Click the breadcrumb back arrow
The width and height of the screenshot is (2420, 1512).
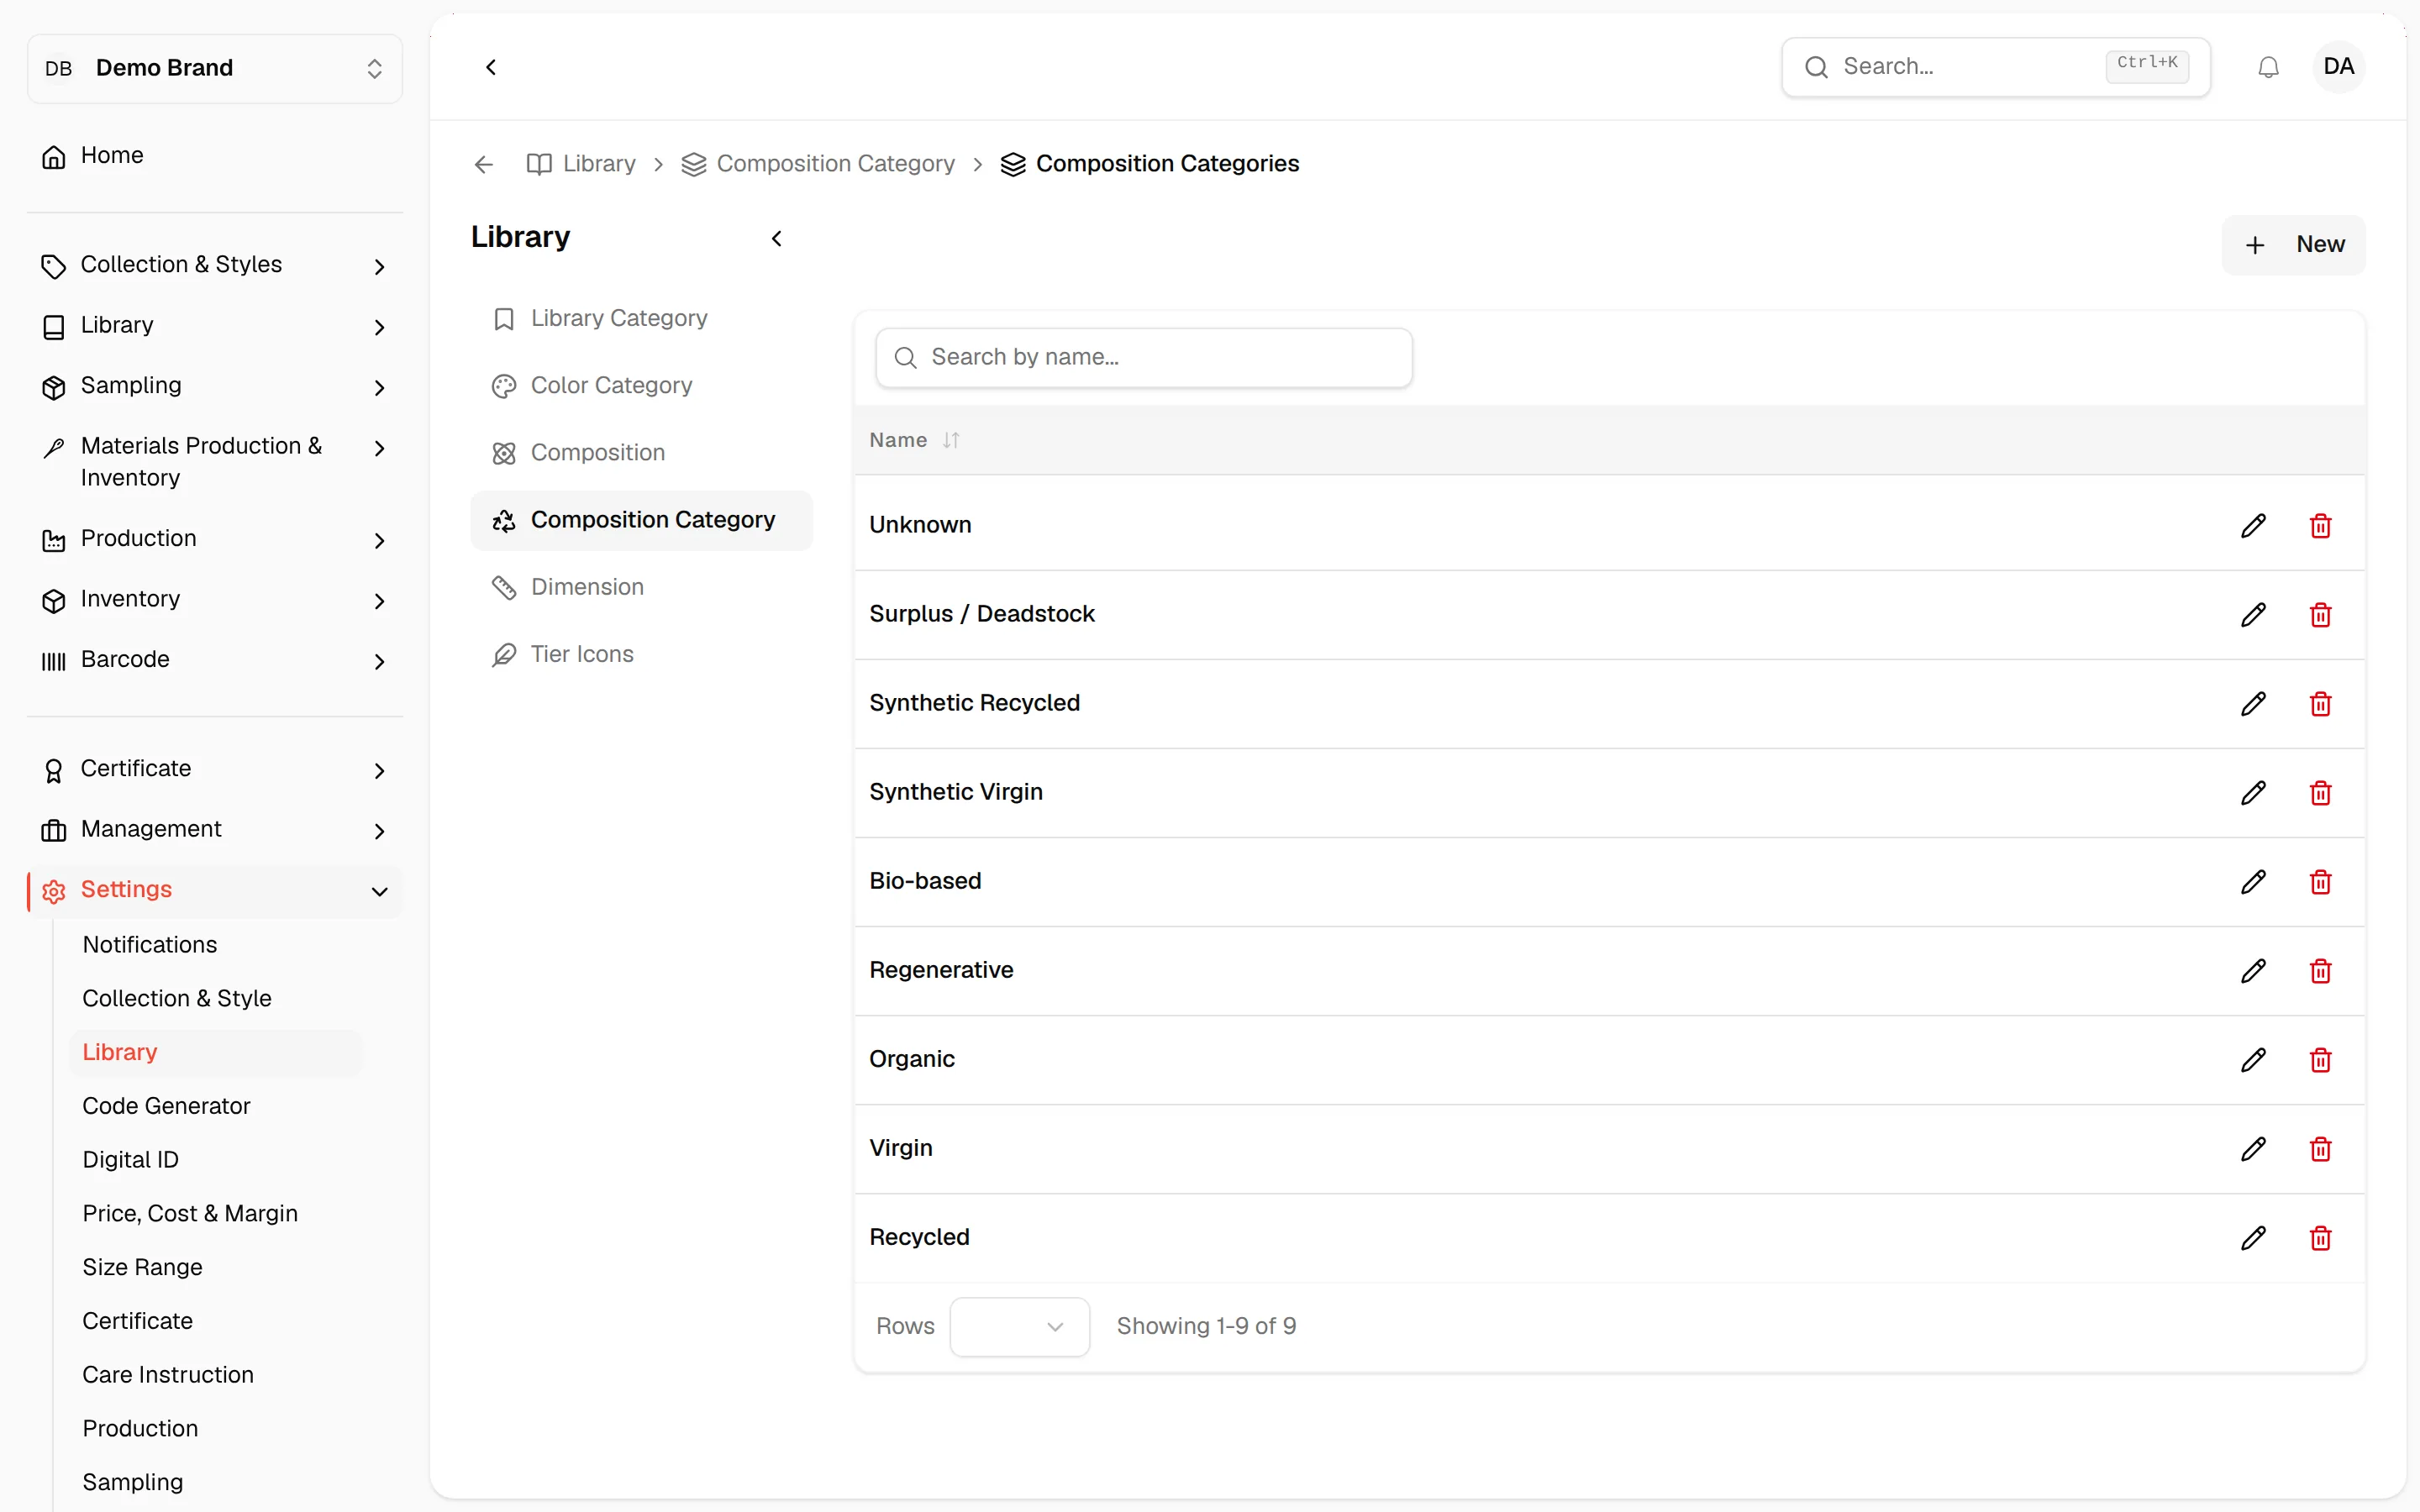484,164
